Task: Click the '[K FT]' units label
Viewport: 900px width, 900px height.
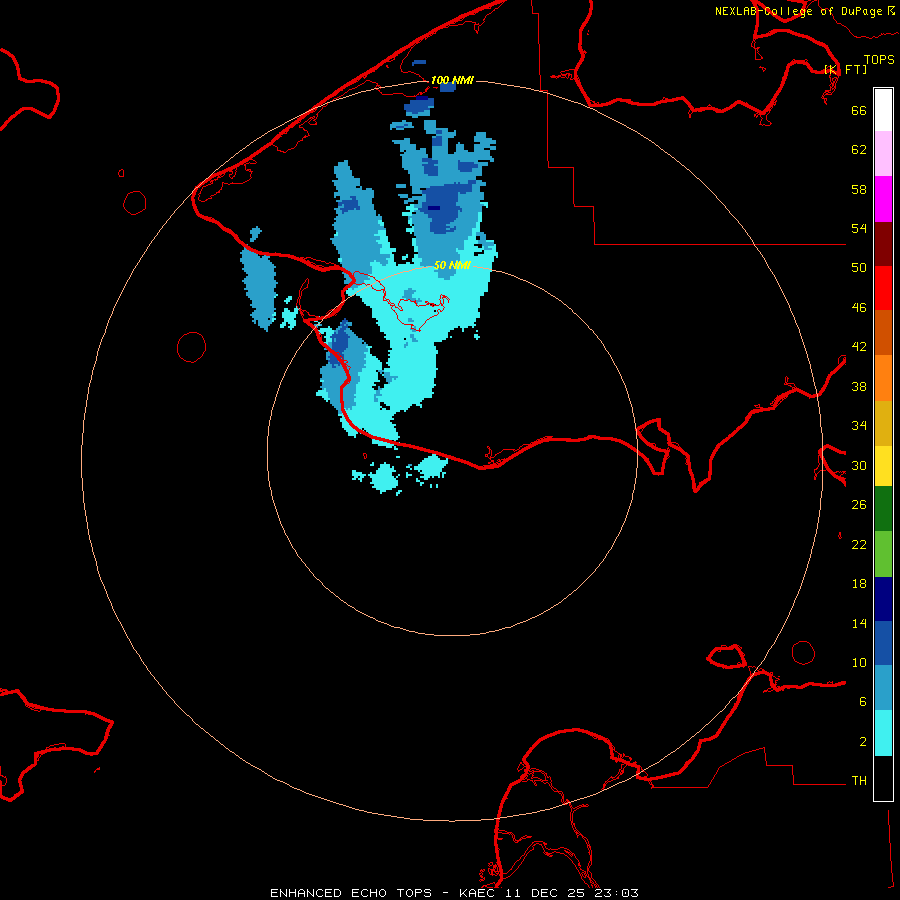Action: pos(845,69)
